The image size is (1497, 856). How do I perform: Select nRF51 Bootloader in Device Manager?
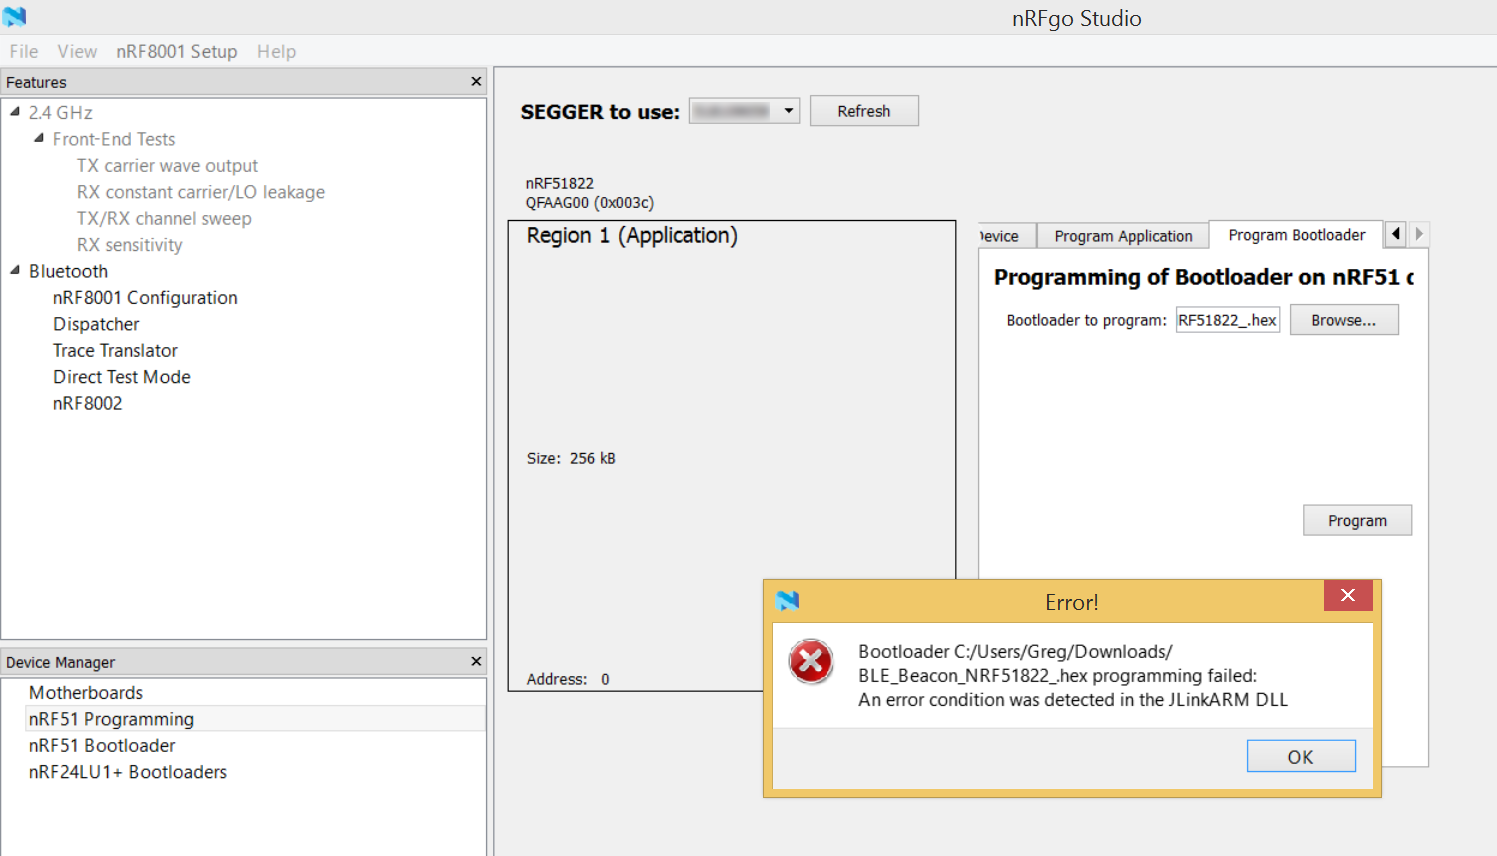102,745
